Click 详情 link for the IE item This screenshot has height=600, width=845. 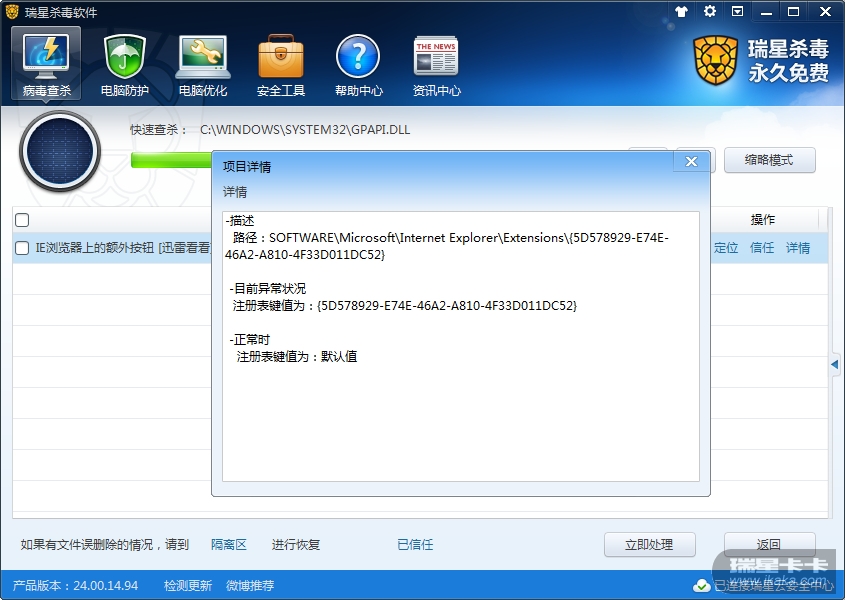[798, 248]
